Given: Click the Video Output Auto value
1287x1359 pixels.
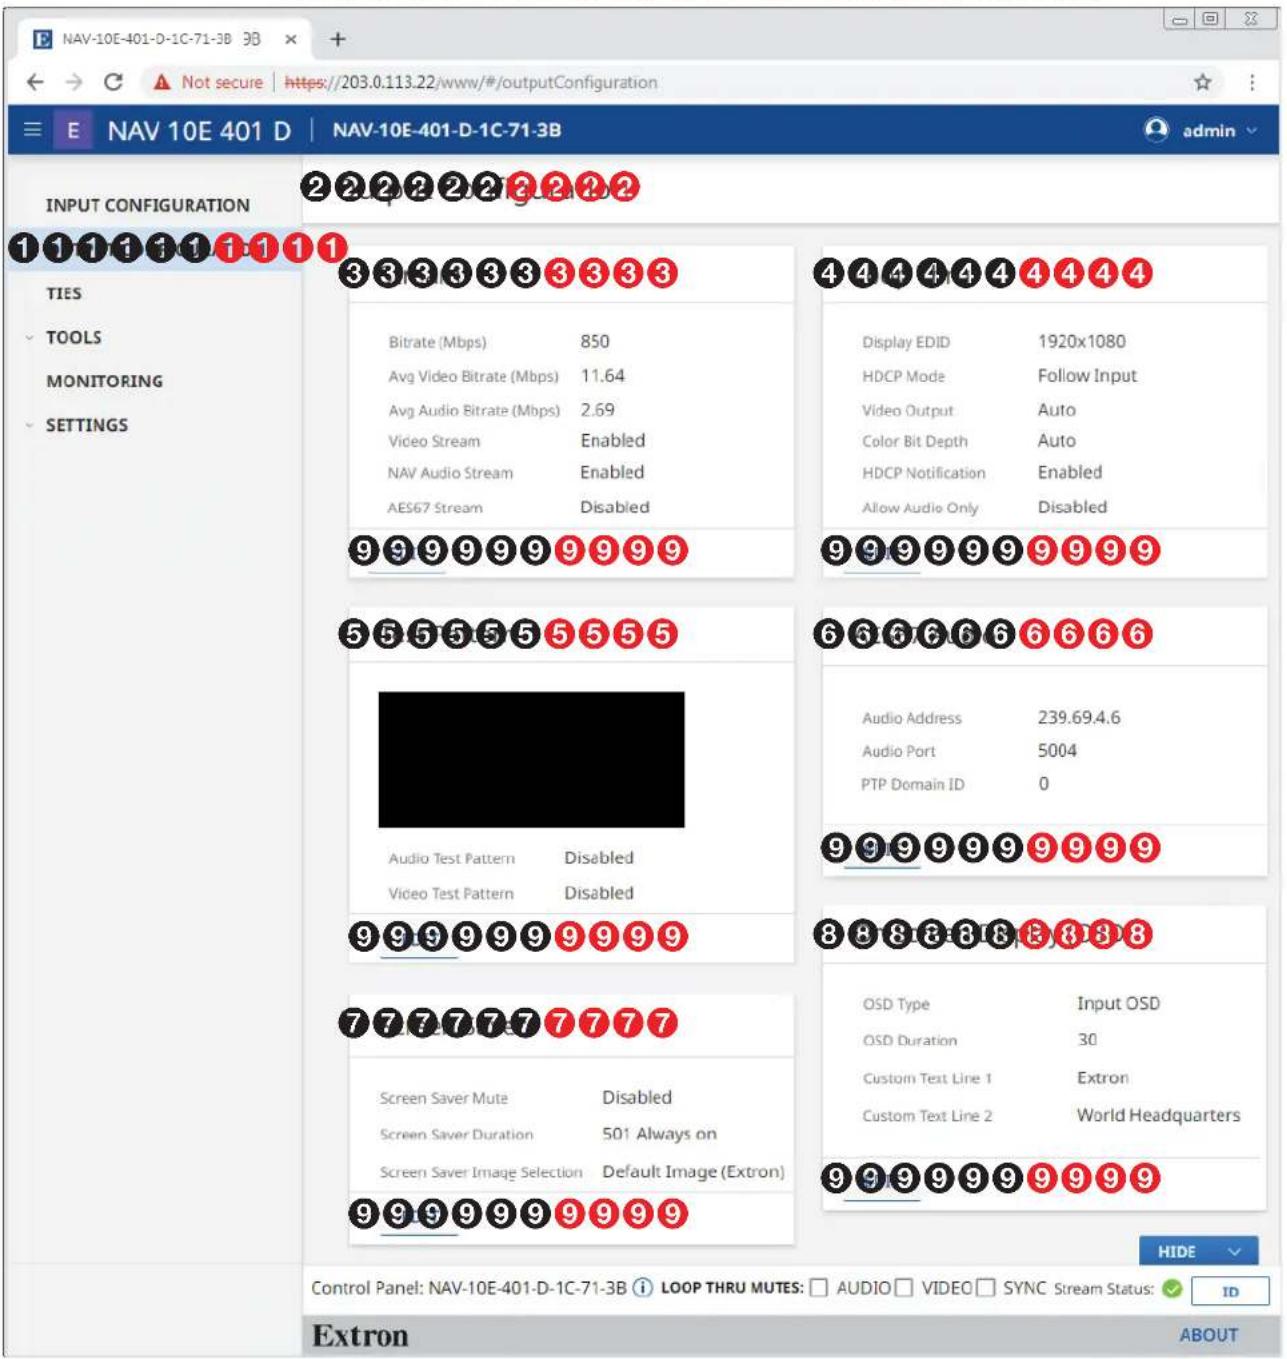Looking at the screenshot, I should (1057, 410).
